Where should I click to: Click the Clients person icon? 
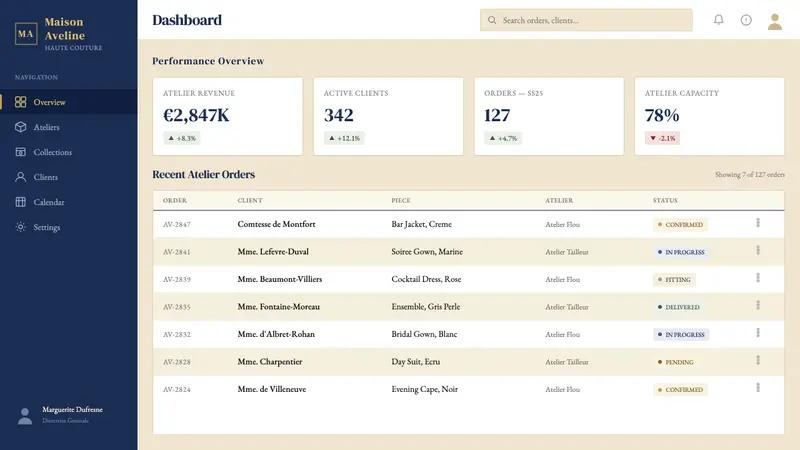[x=20, y=177]
